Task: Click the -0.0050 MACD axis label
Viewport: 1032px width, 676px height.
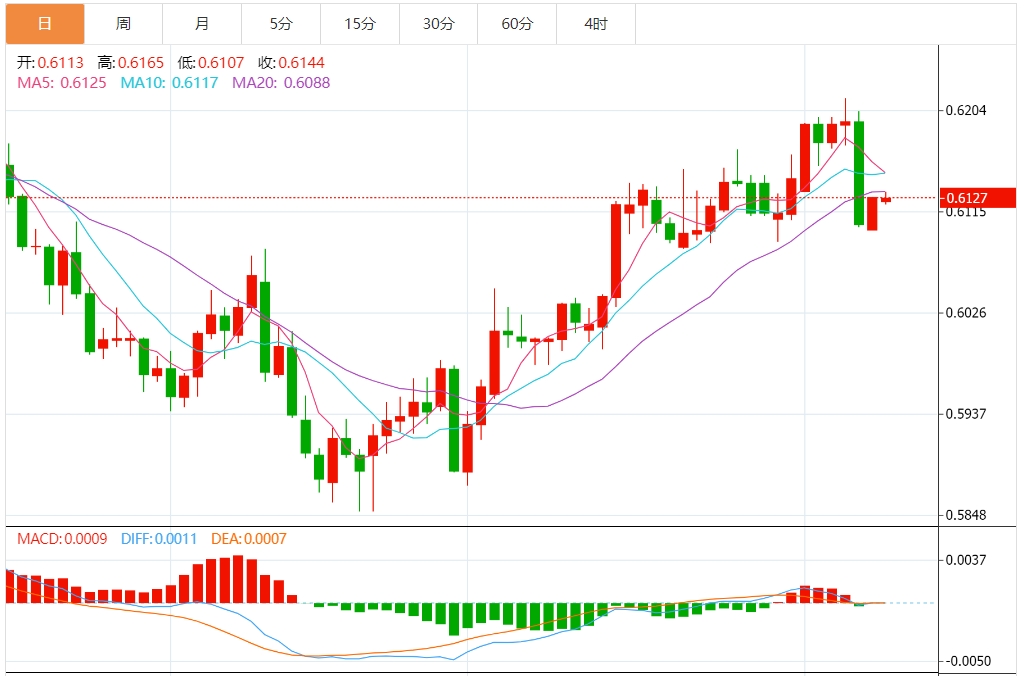Action: pyautogui.click(x=966, y=661)
